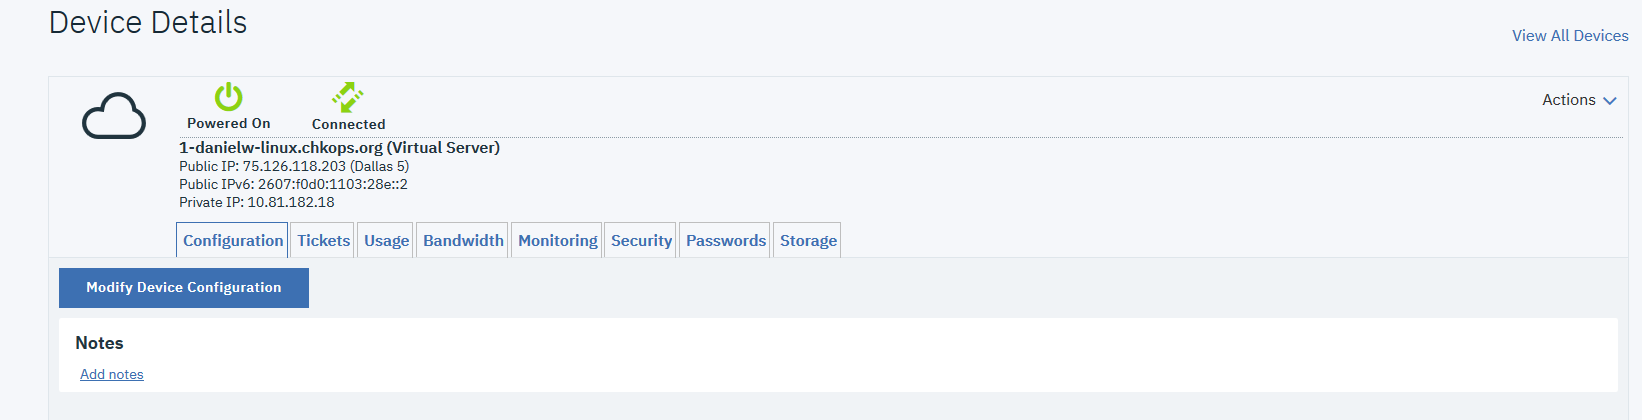This screenshot has width=1642, height=420.
Task: Click the Public IP 75.126.118.203 line
Action: coord(294,166)
